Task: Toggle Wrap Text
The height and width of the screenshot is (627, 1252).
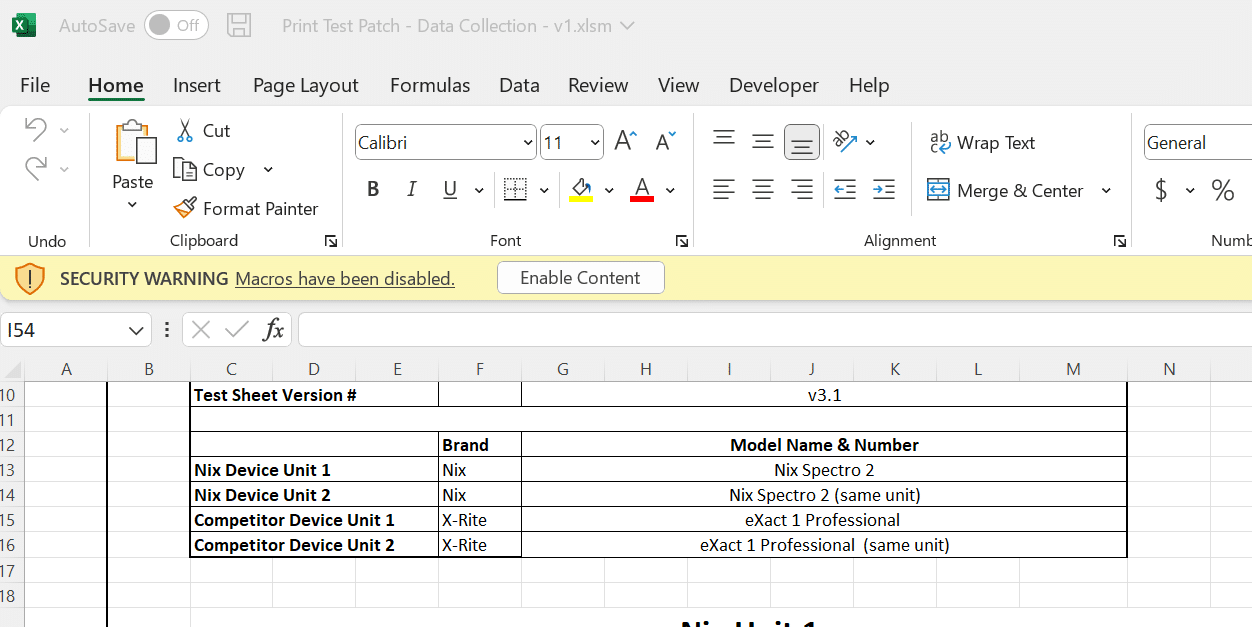Action: (x=982, y=143)
